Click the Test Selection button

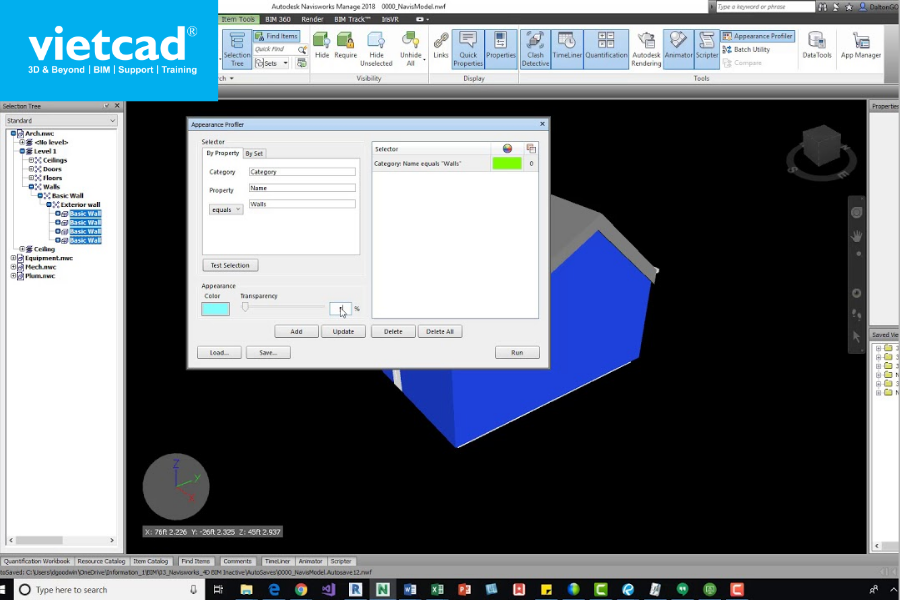pyautogui.click(x=230, y=265)
